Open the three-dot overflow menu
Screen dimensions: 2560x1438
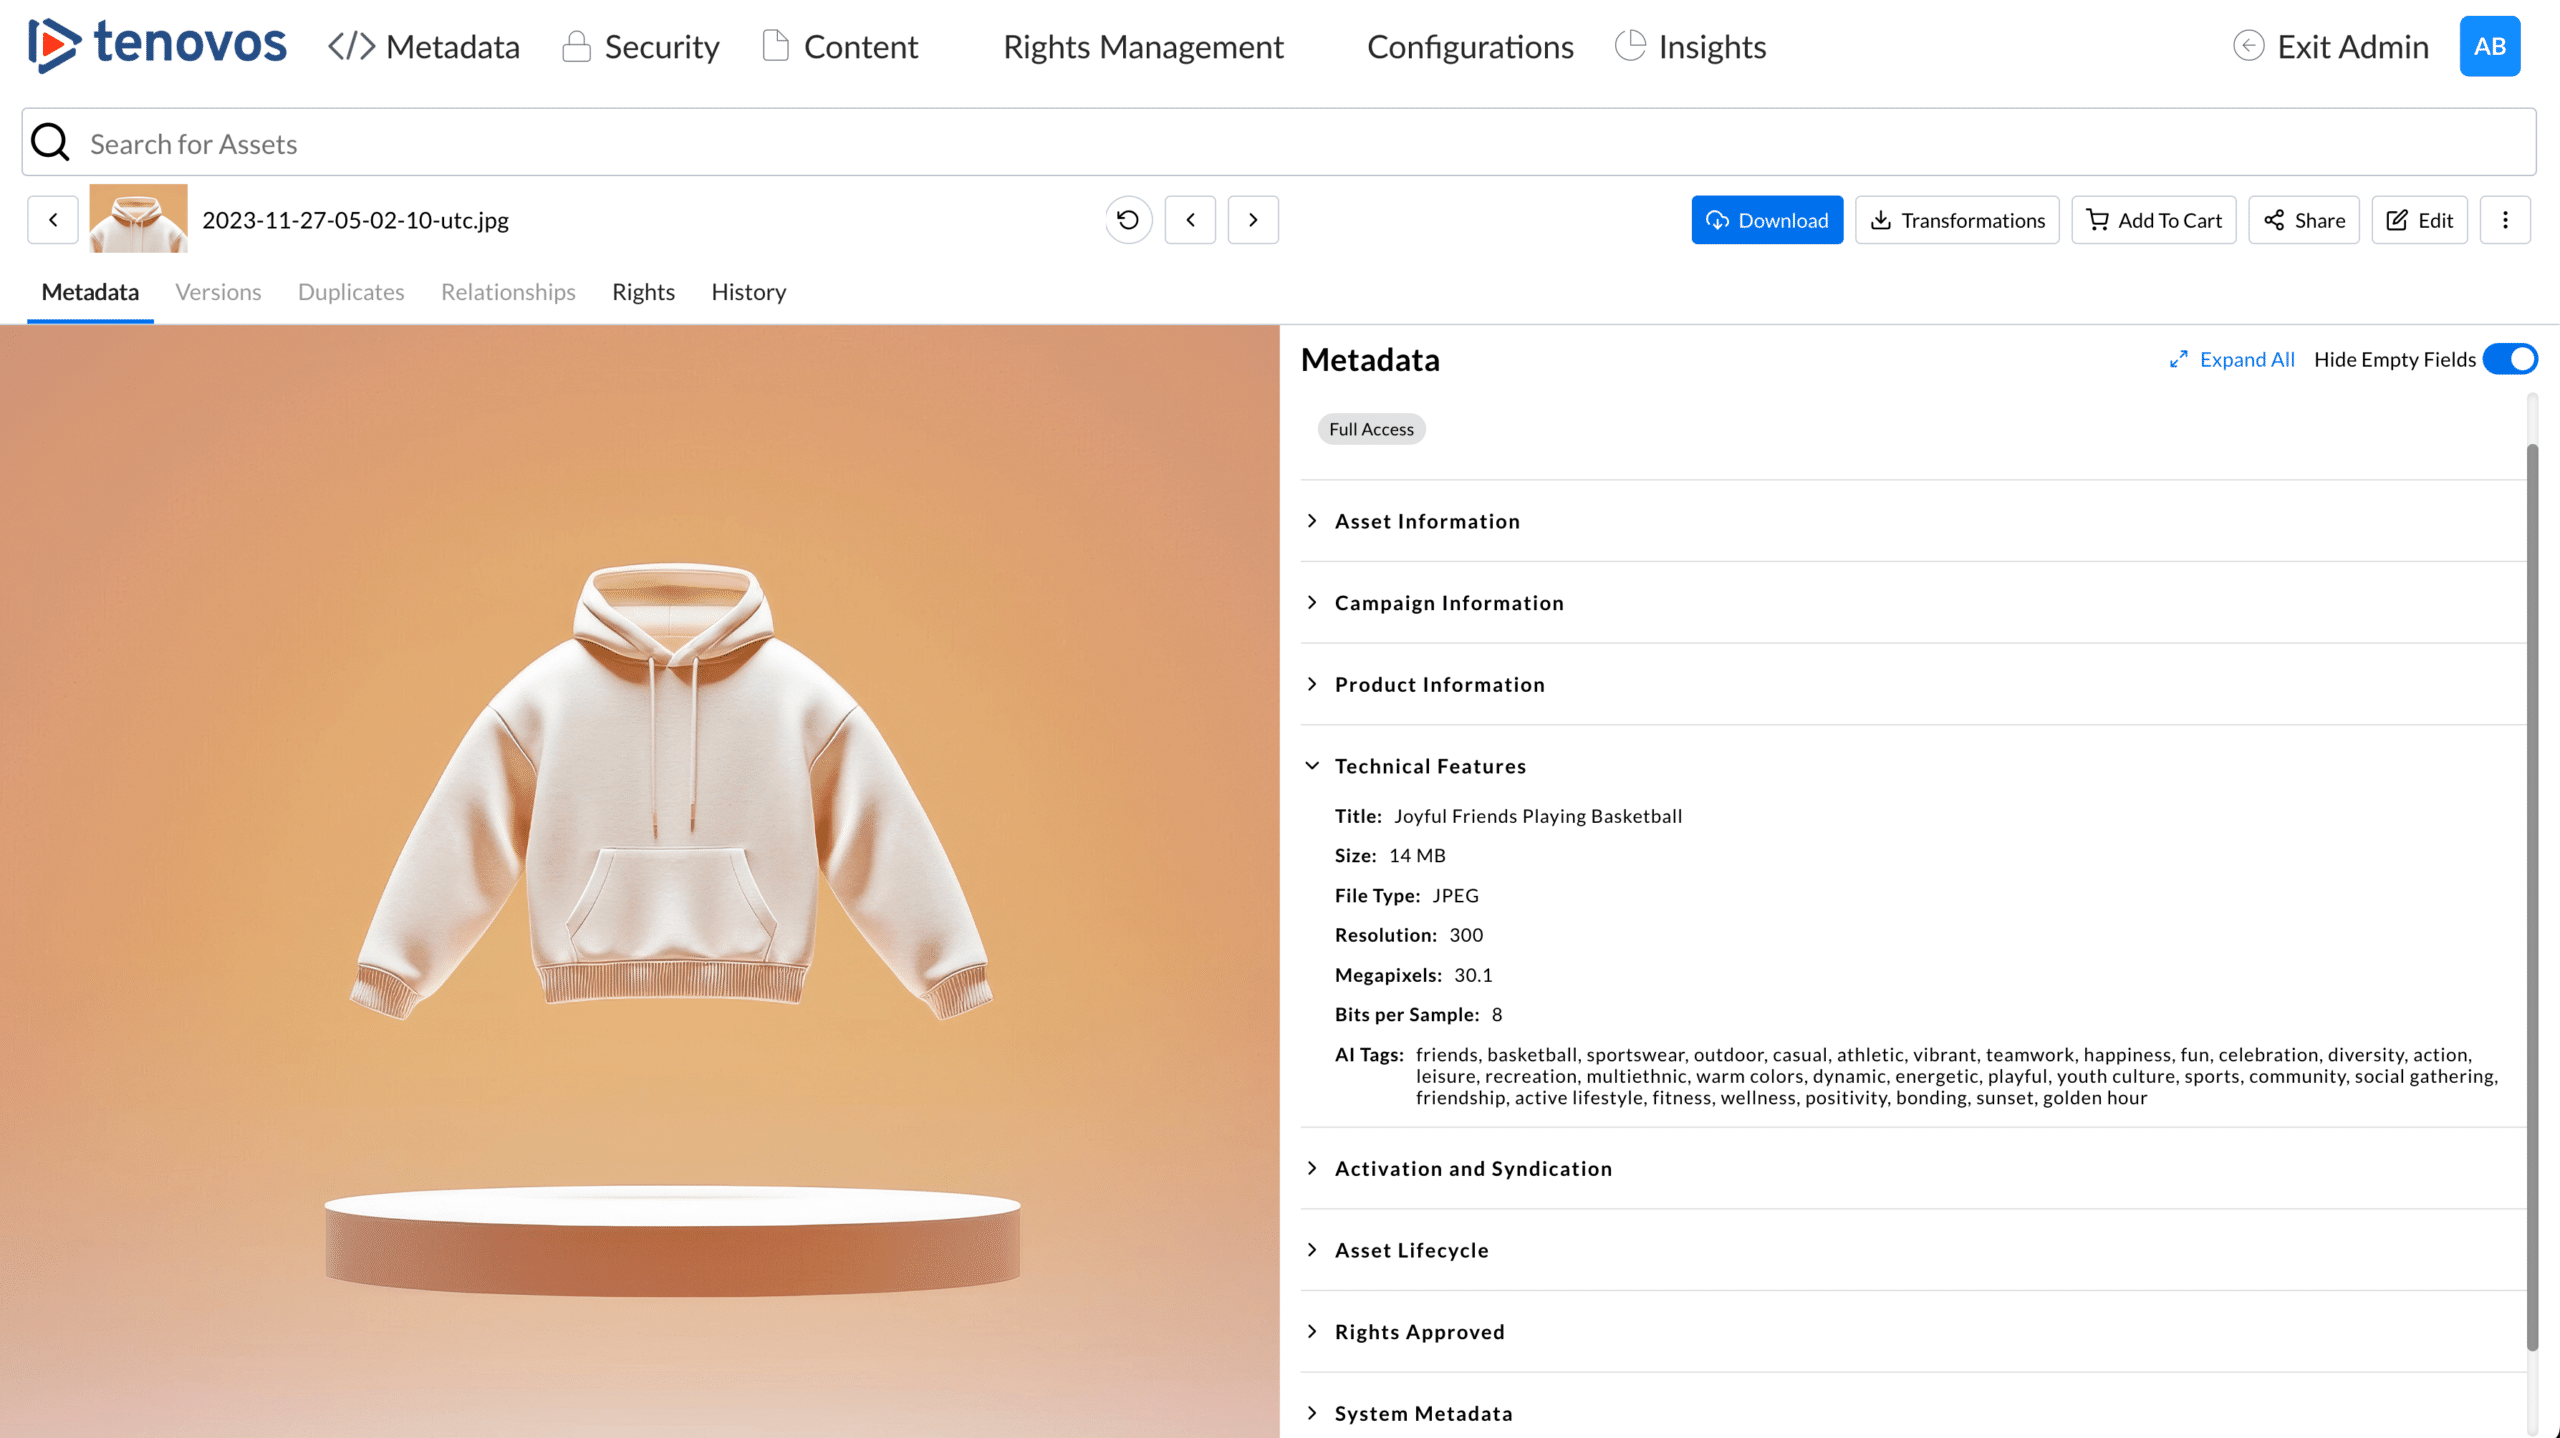(2506, 219)
